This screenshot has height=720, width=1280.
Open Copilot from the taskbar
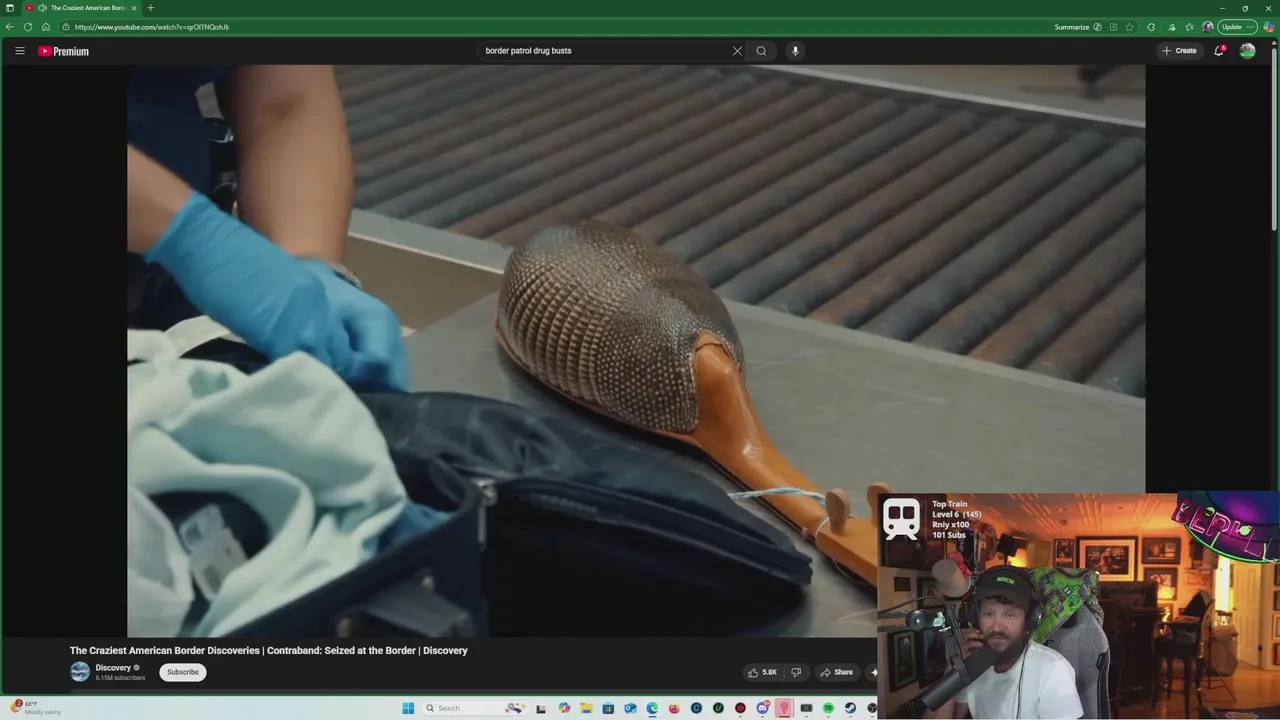(x=564, y=708)
